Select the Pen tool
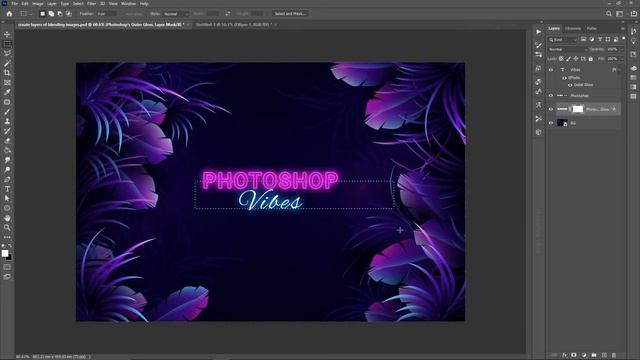 click(7, 180)
